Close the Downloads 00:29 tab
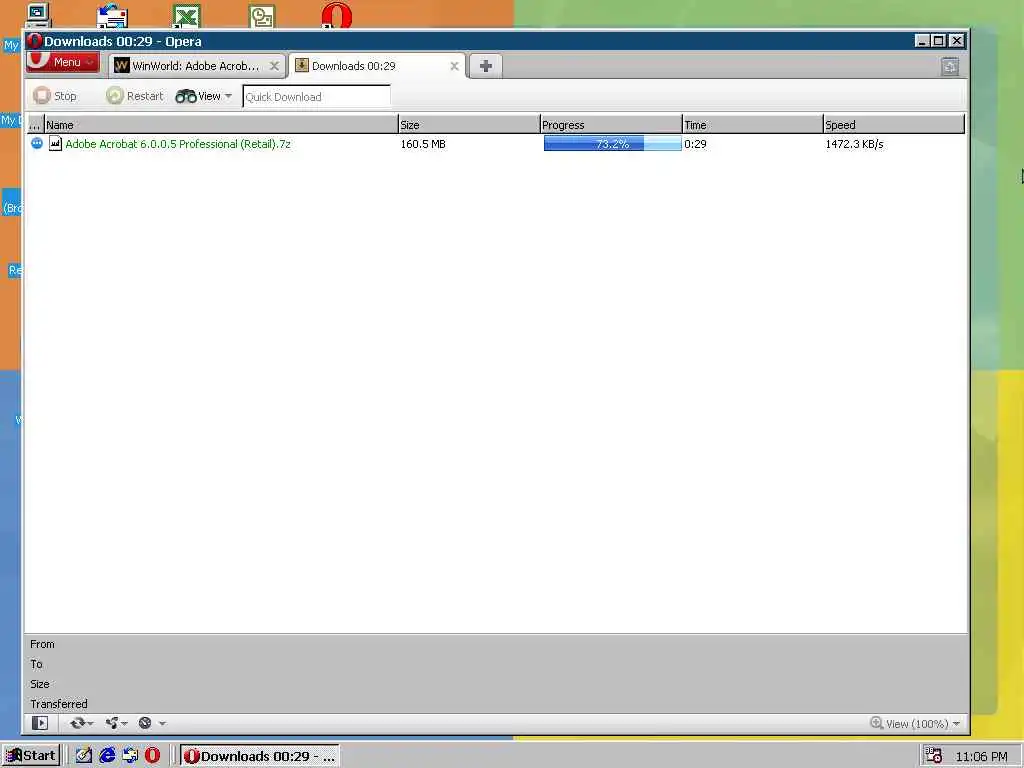This screenshot has width=1024, height=768. [455, 66]
